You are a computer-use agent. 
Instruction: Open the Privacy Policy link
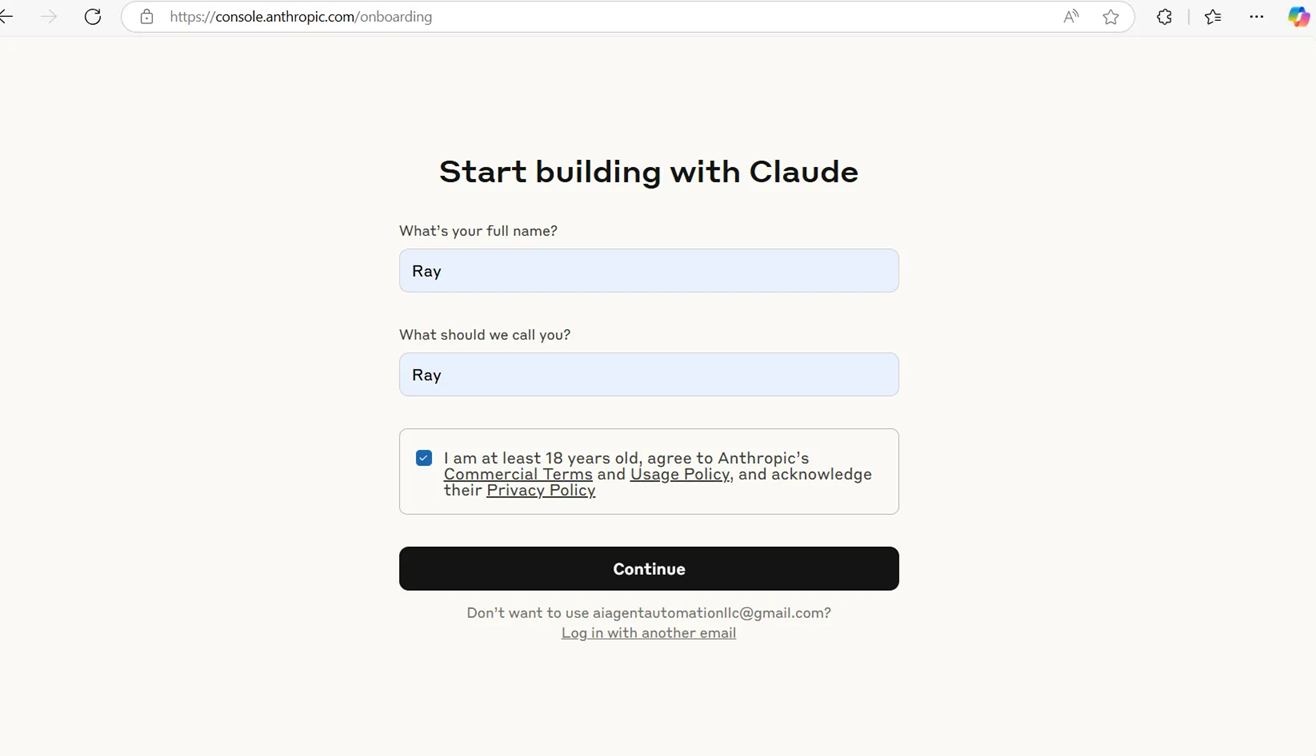pyautogui.click(x=541, y=490)
